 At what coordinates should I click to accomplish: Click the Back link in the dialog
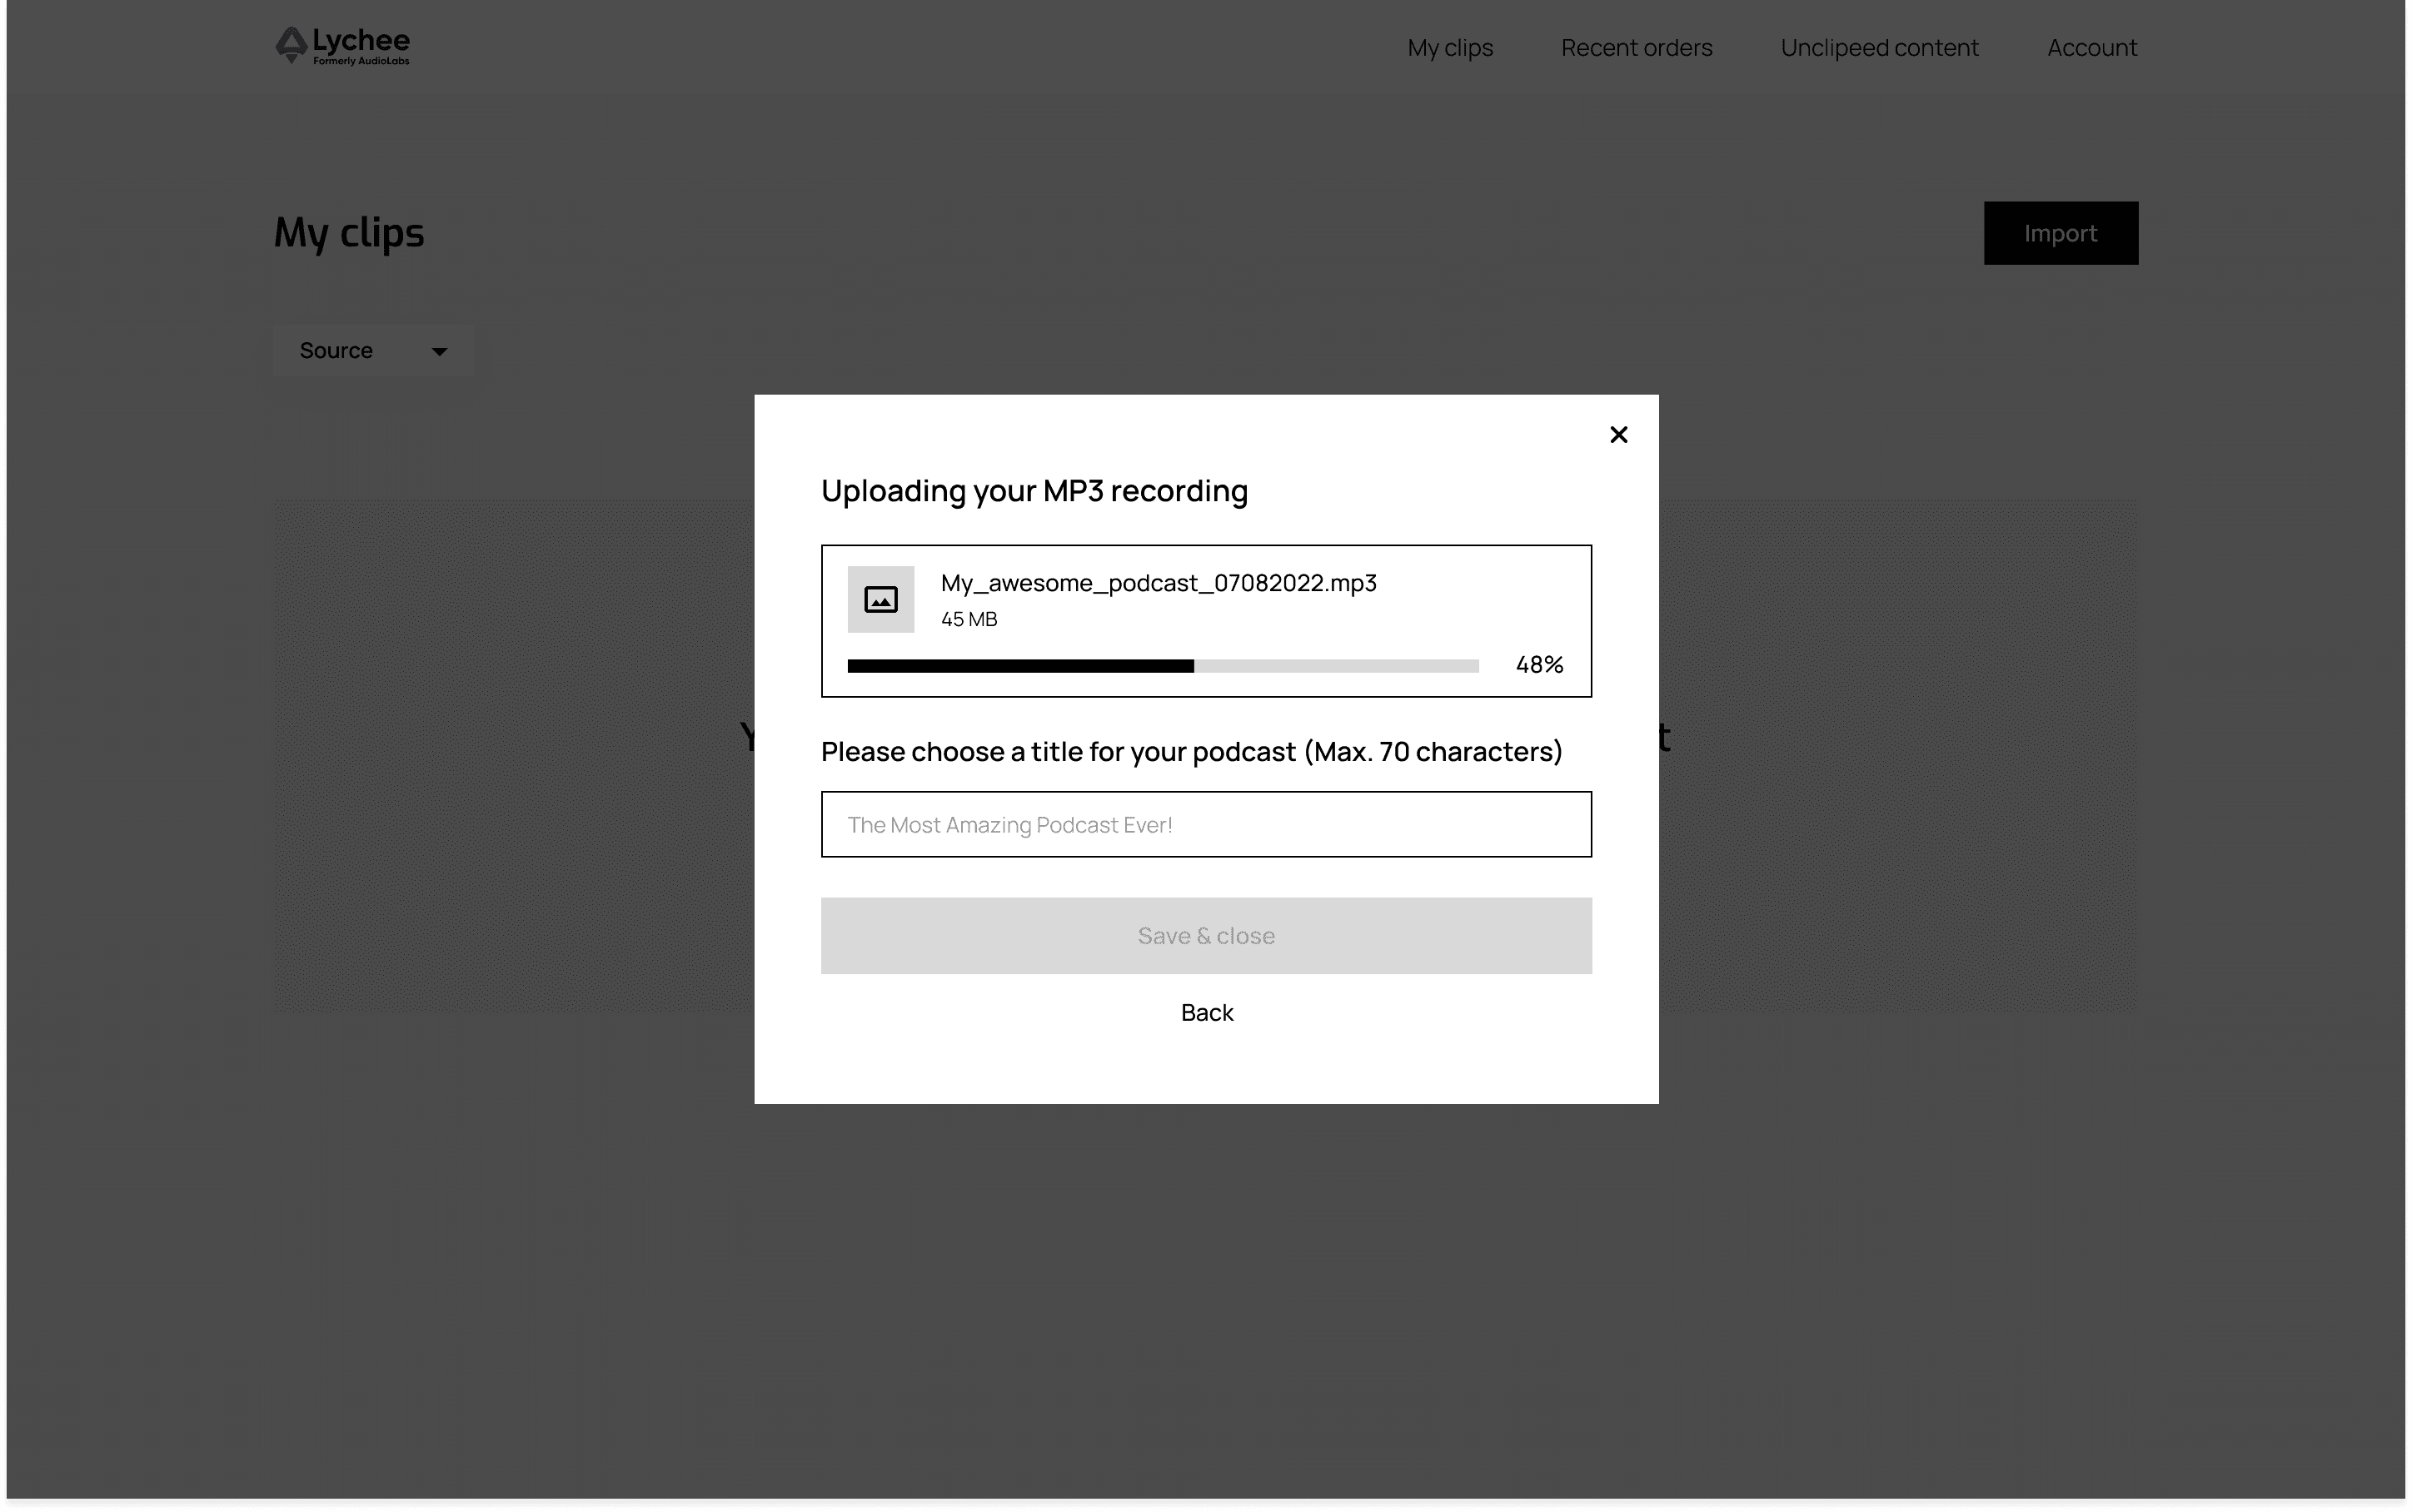coord(1206,1013)
